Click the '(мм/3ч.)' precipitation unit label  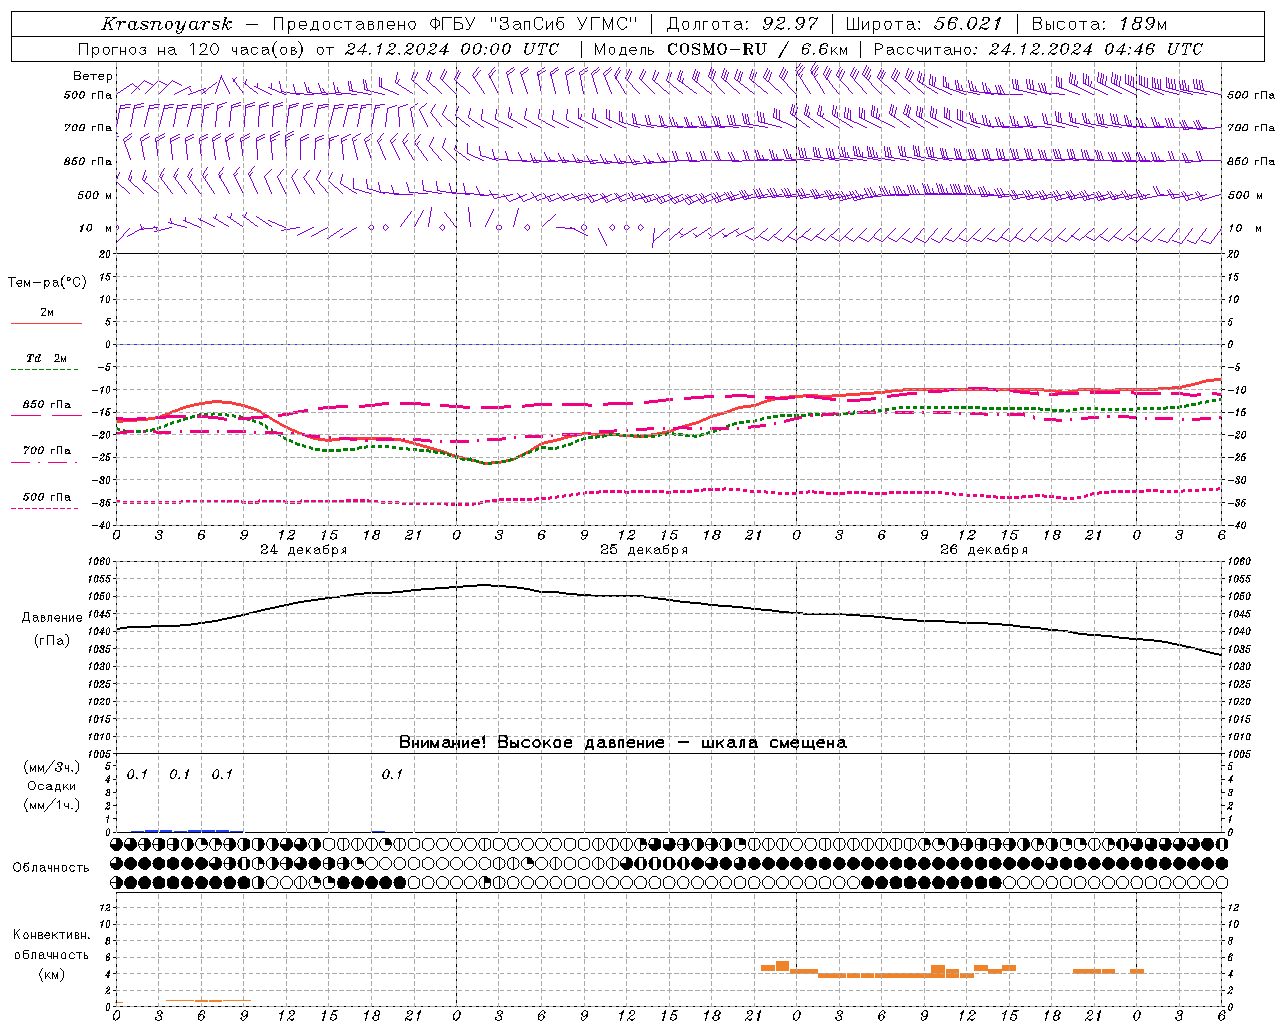tap(52, 768)
